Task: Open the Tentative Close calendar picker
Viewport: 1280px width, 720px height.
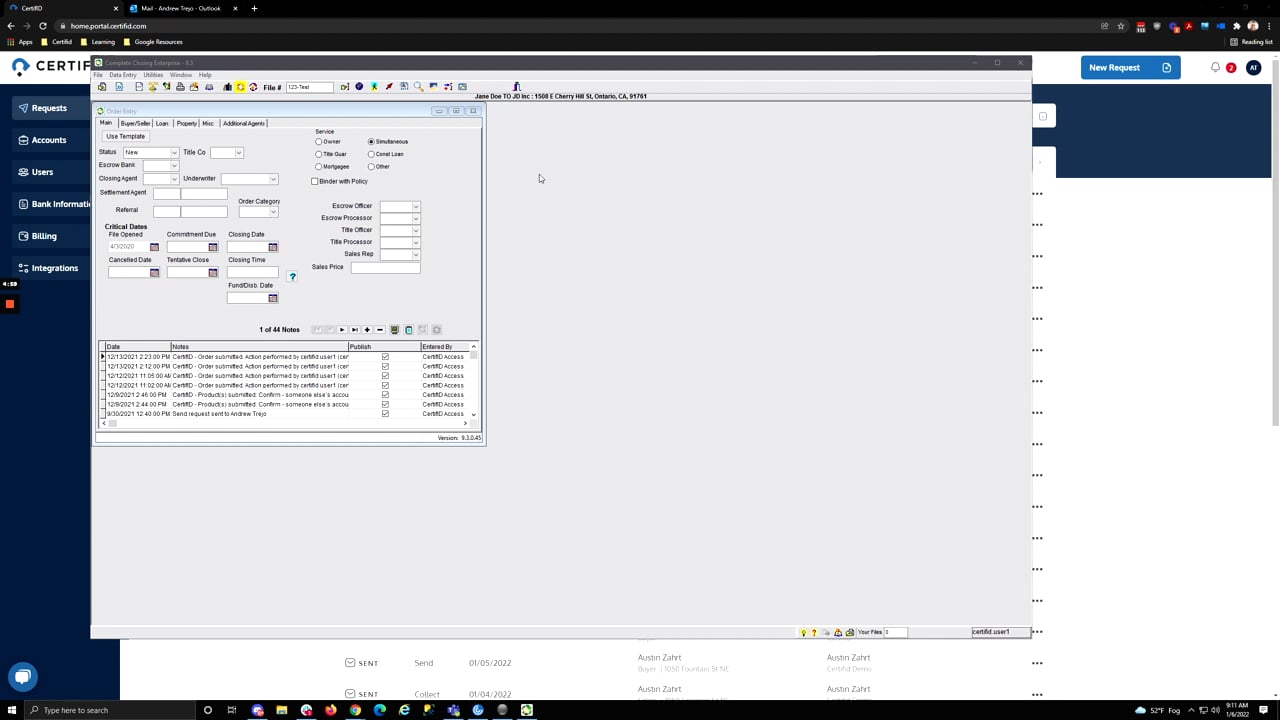Action: coord(213,273)
